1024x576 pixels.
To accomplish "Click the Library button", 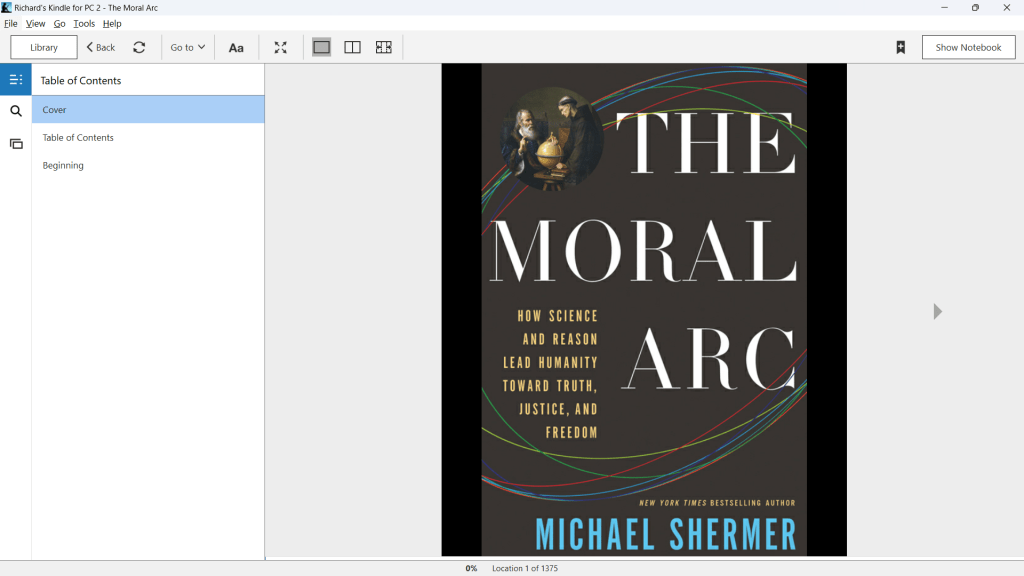I will pos(44,47).
